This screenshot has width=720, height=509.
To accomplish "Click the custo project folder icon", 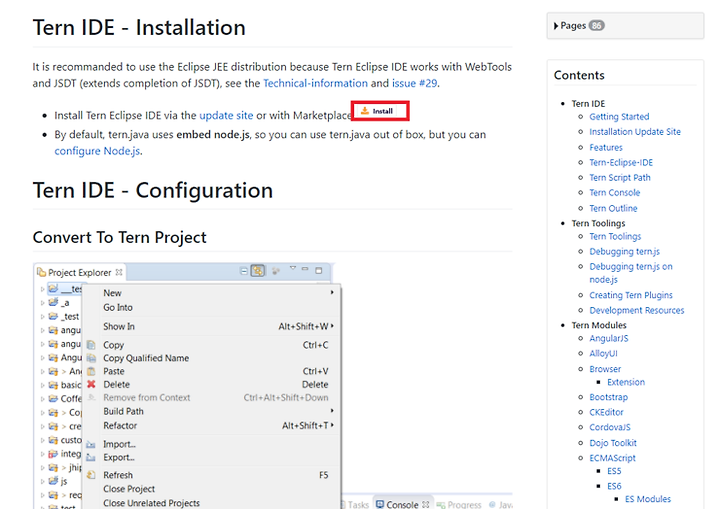I will 53,440.
